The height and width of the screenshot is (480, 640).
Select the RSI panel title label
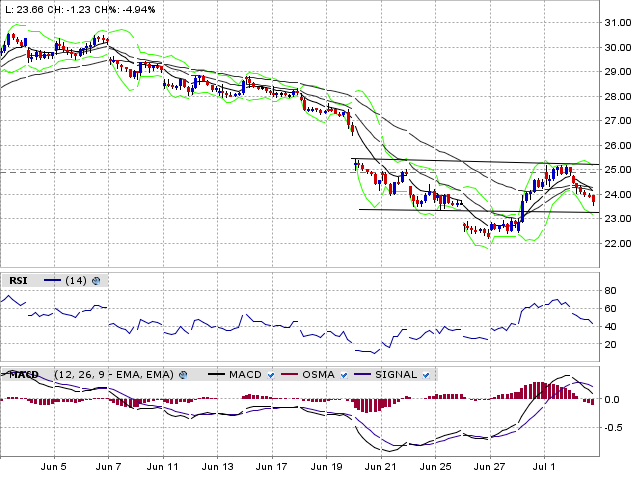[x=17, y=281]
